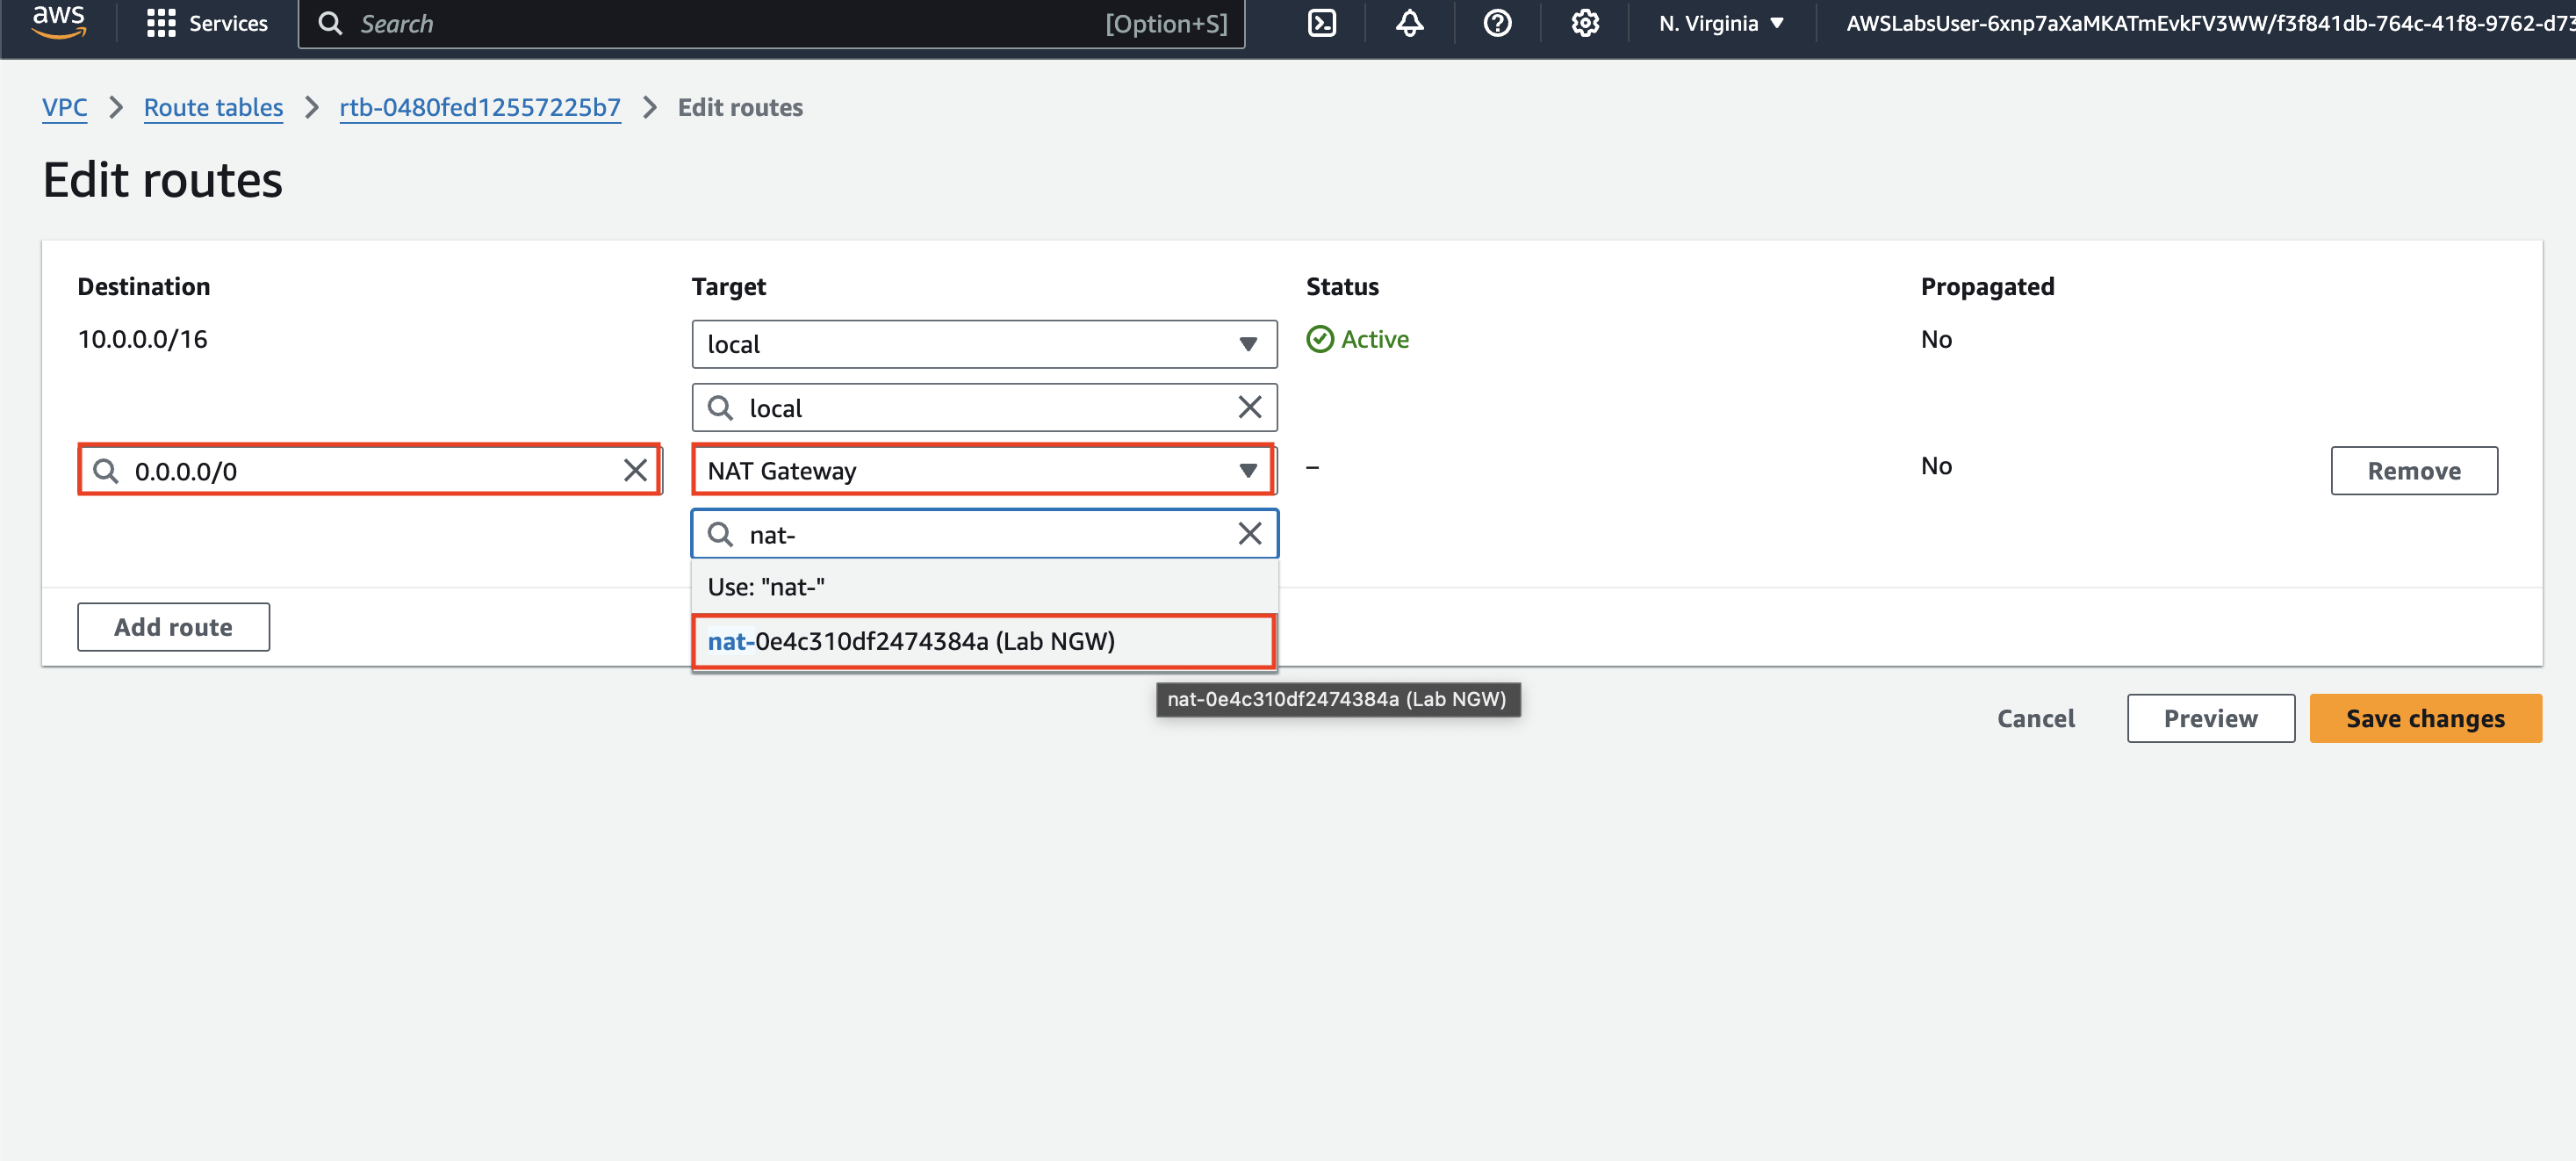
Task: Click the Remove route button
Action: point(2413,470)
